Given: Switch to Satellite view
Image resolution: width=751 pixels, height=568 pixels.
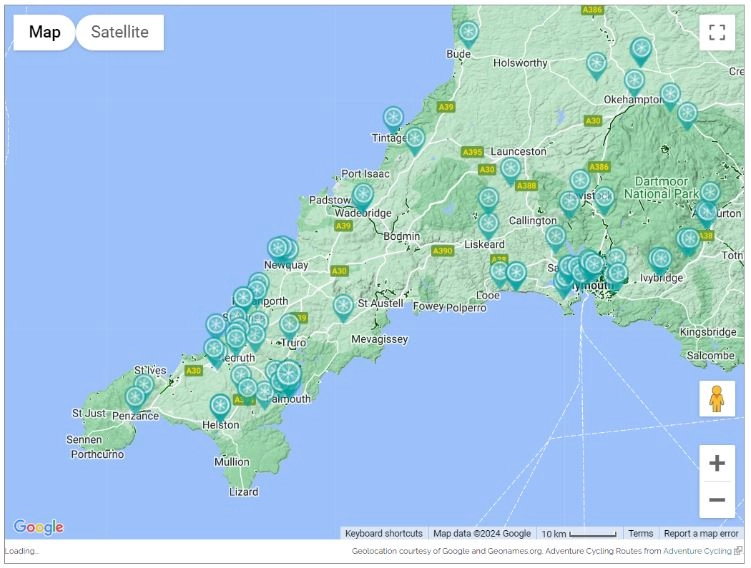Looking at the screenshot, I should pyautogui.click(x=120, y=32).
